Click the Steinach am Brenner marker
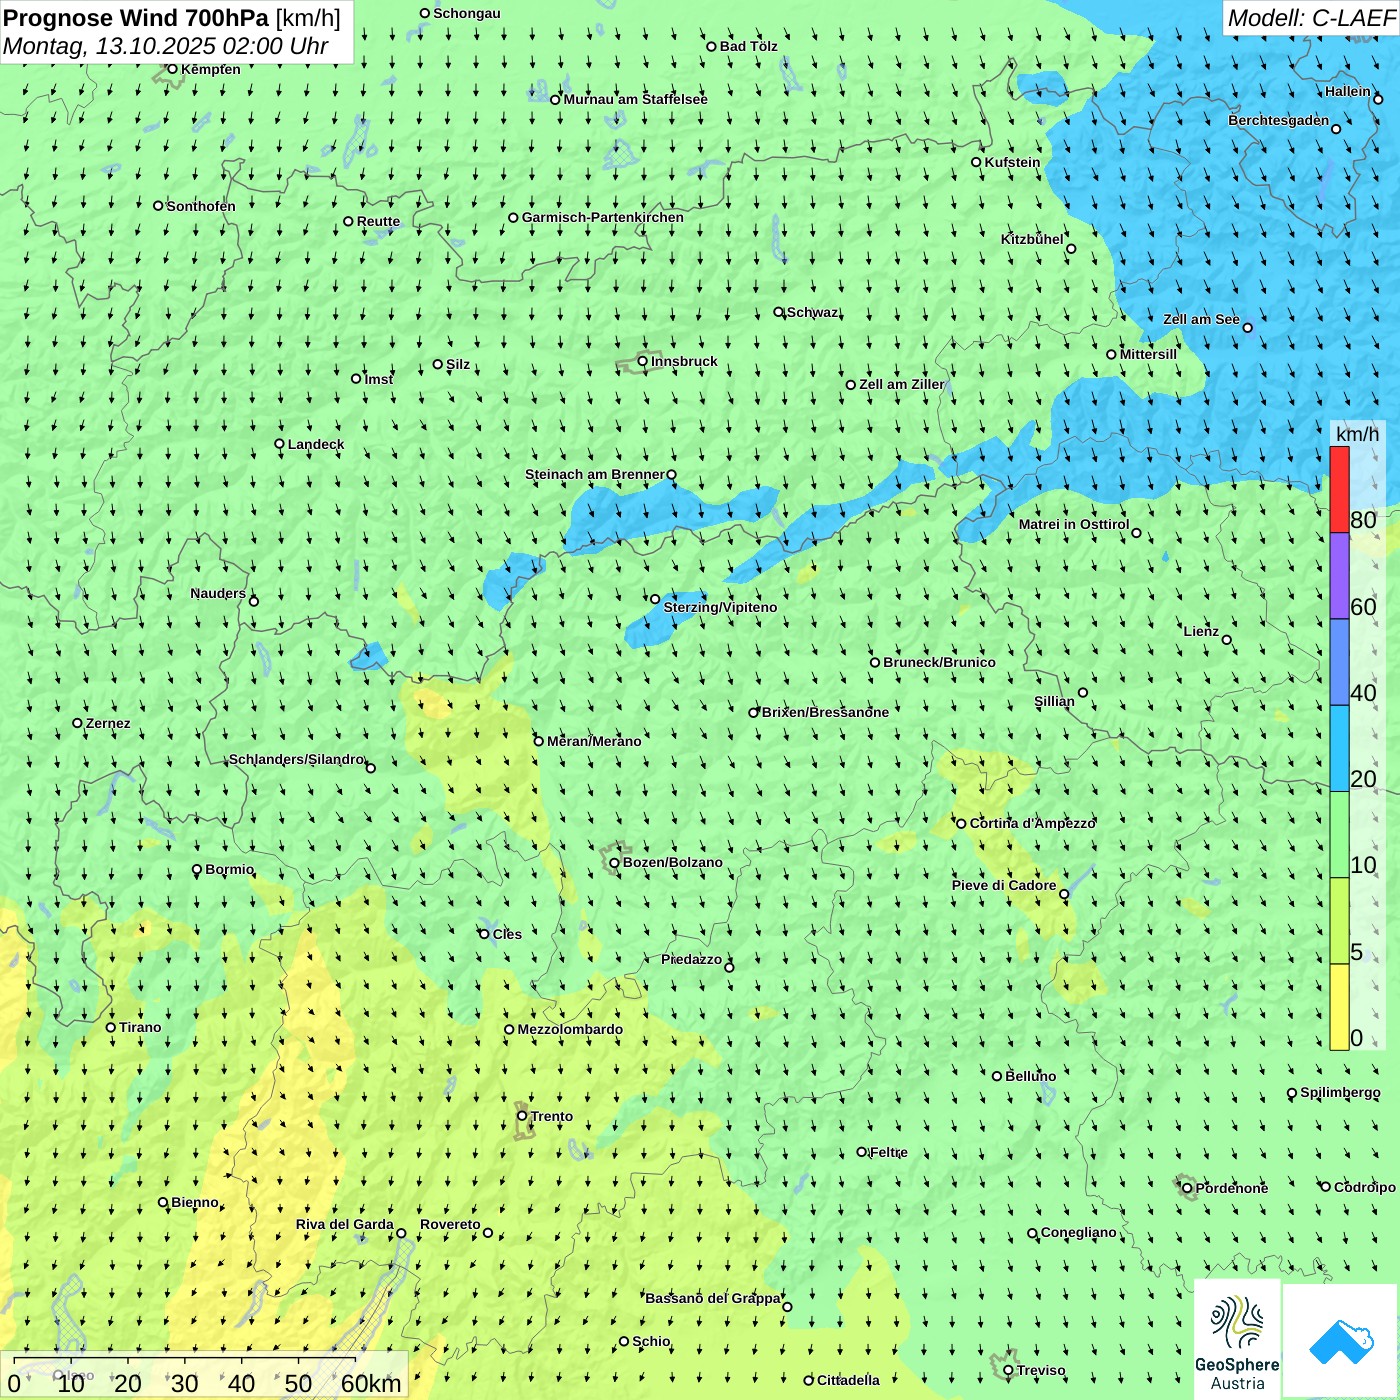The image size is (1400, 1400). [x=671, y=475]
